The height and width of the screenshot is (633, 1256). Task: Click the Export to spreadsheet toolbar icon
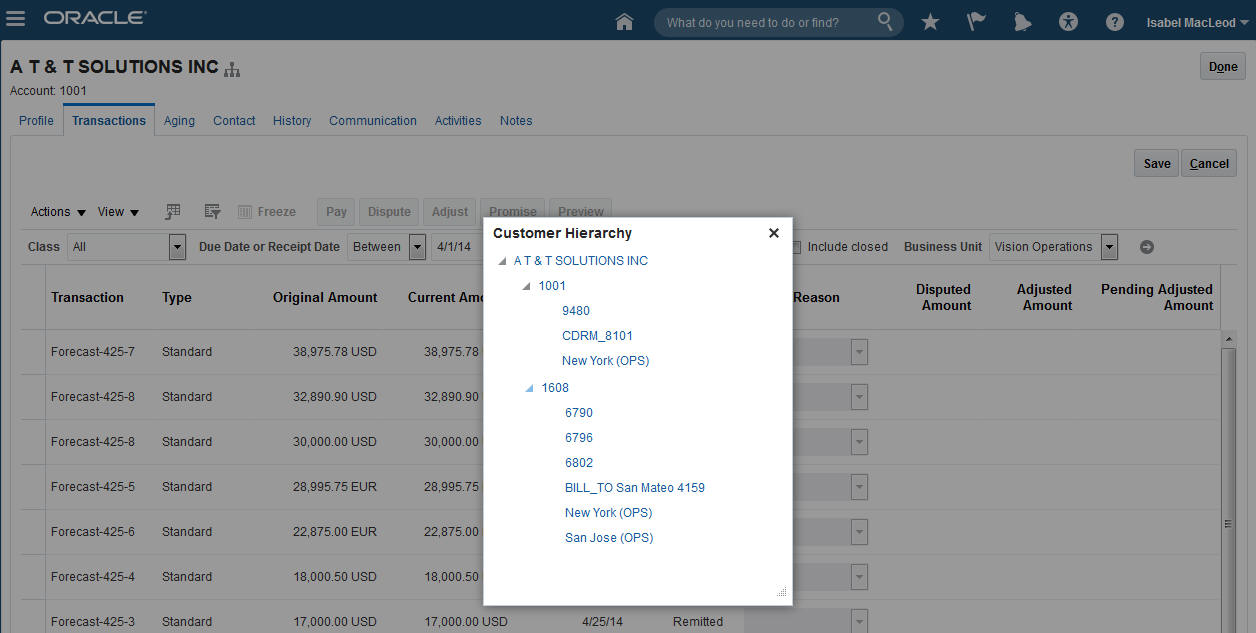(x=173, y=211)
